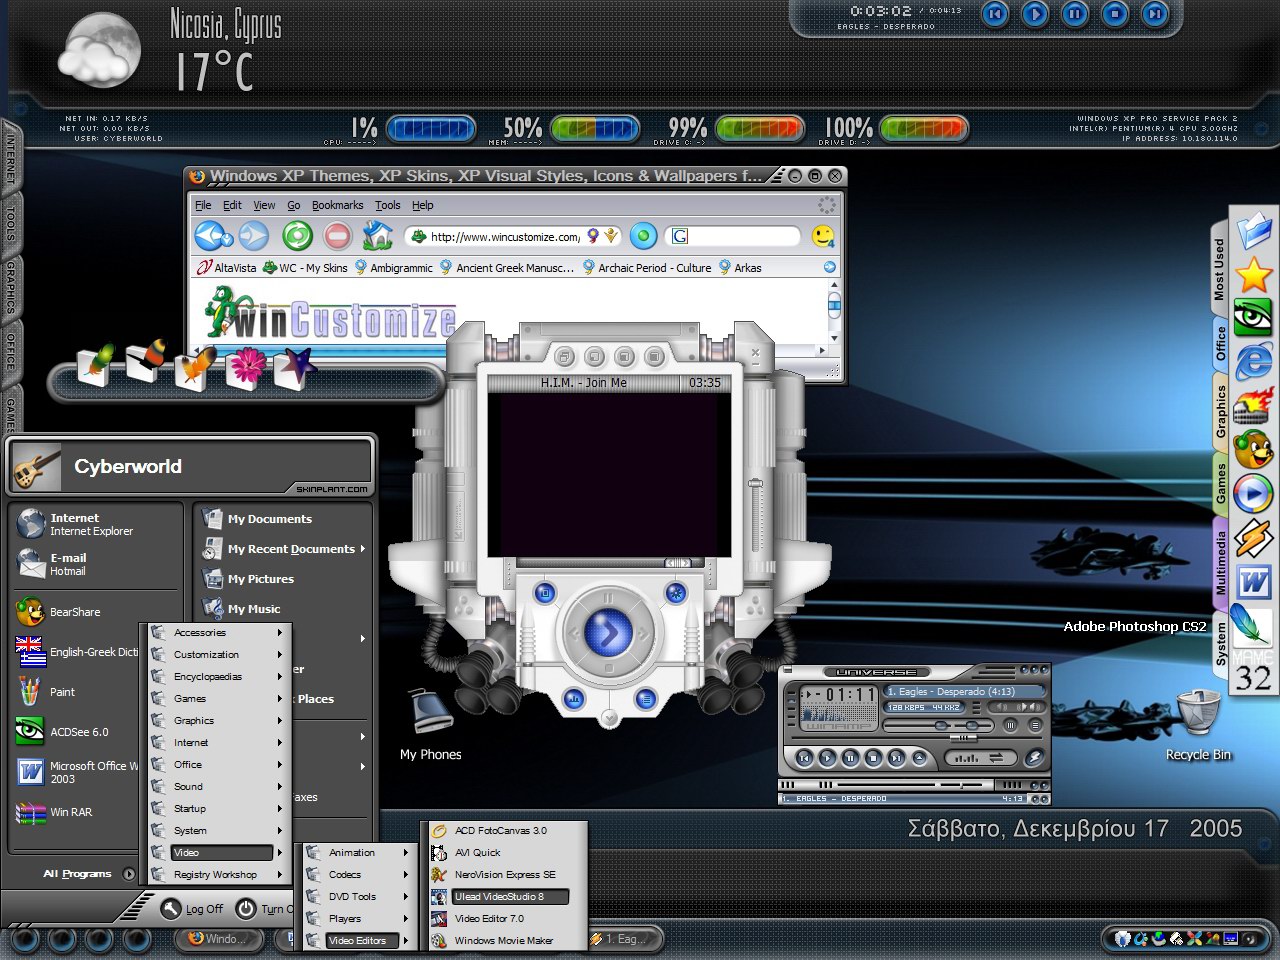This screenshot has width=1280, height=960.
Task: Click the browser vertical scrollbar thumb
Action: [834, 305]
